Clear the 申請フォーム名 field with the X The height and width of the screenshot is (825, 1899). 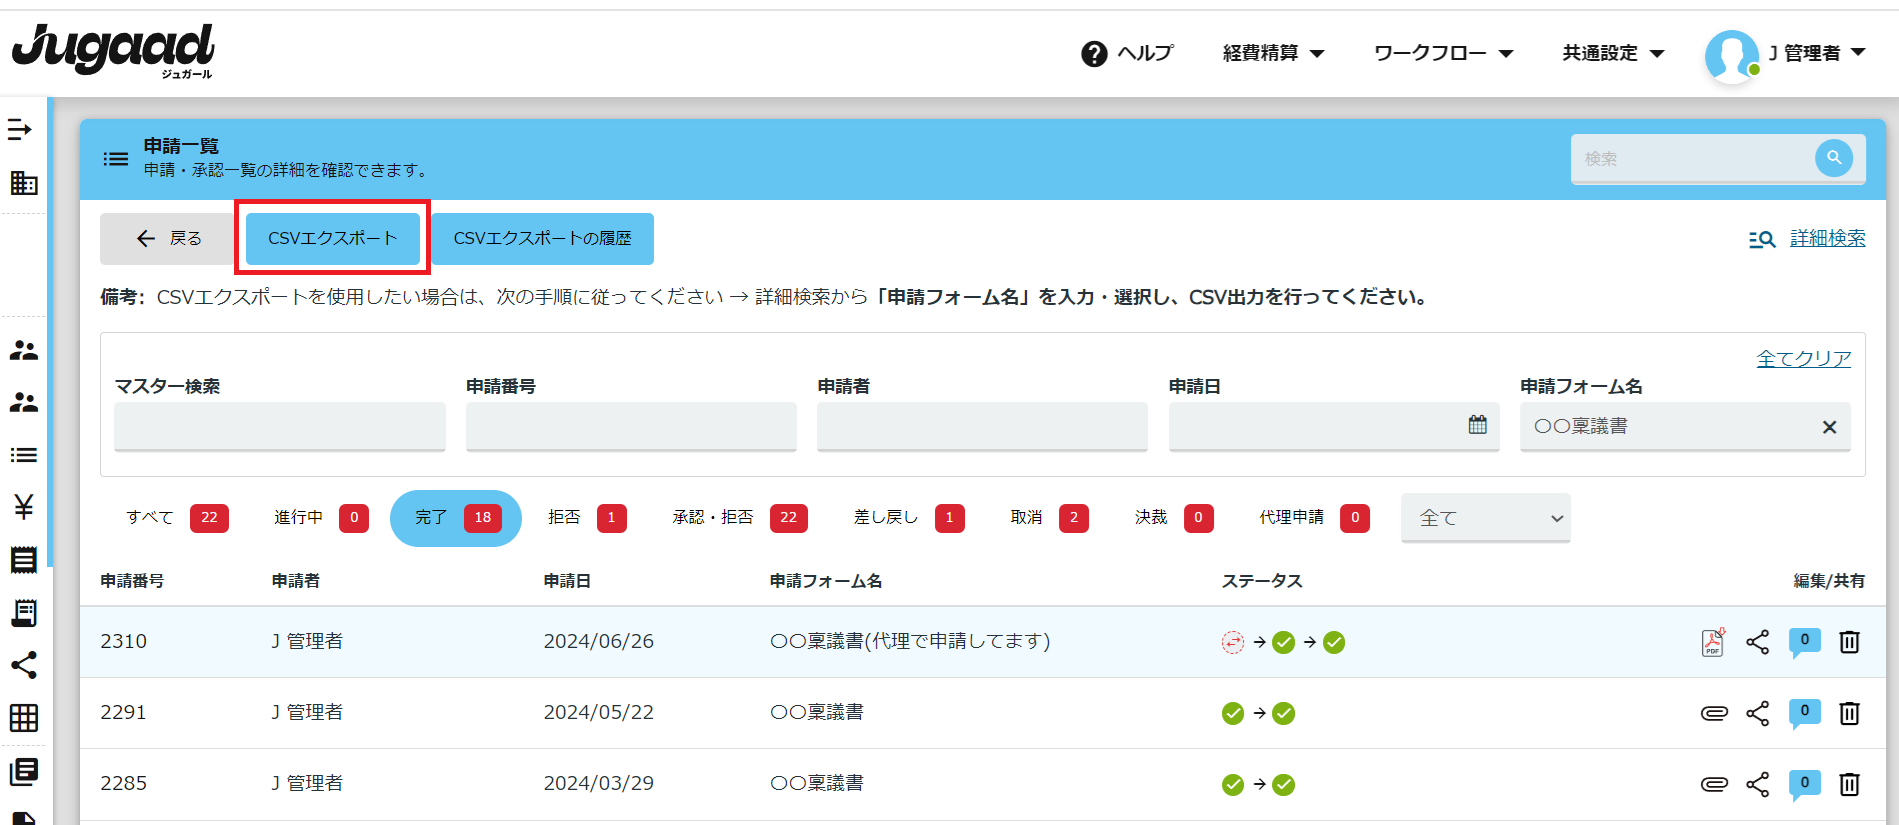(x=1829, y=427)
